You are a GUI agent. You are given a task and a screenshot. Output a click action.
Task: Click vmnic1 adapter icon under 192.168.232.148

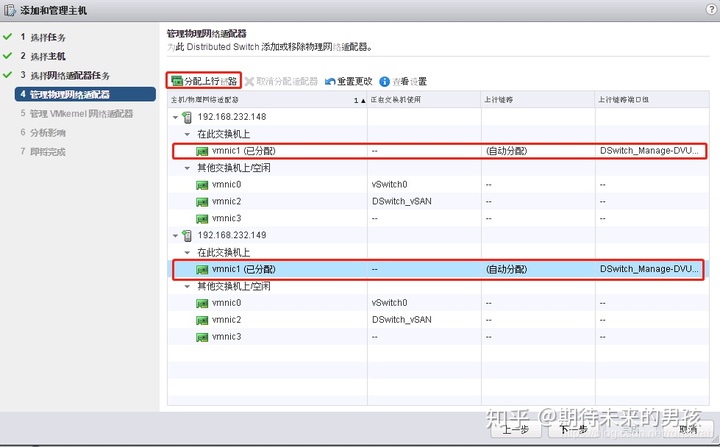202,151
